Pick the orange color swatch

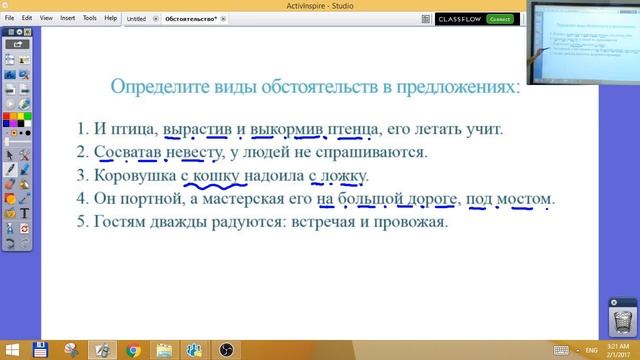pyautogui.click(x=13, y=117)
